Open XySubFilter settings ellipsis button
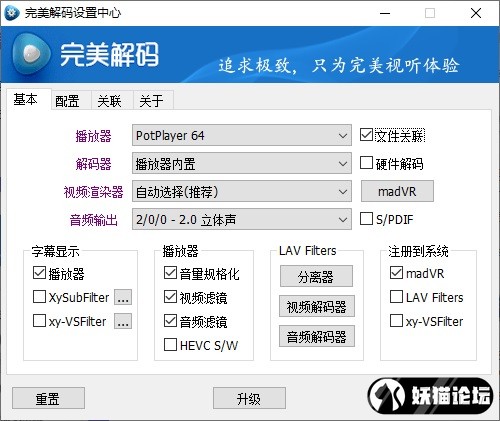This screenshot has width=500, height=421. coord(123,297)
